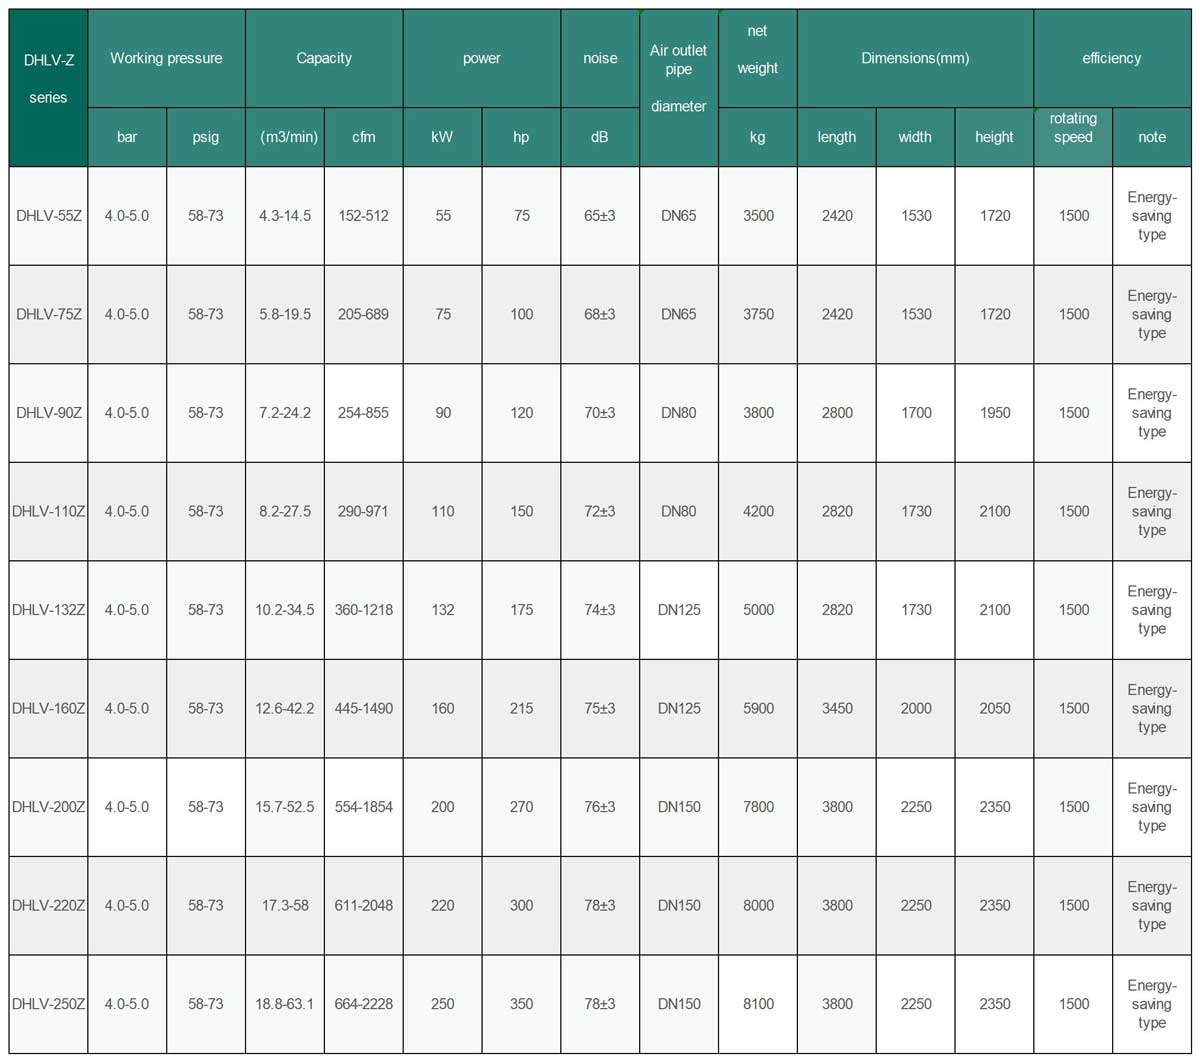The image size is (1200, 1062).
Task: Click the psig subheader cell
Action: [206, 137]
